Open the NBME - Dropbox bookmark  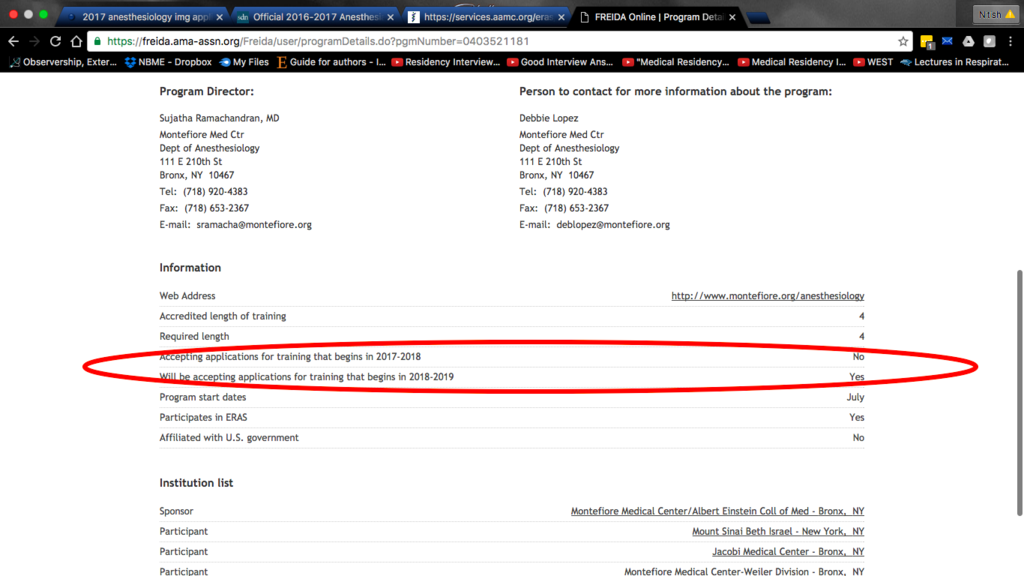click(x=168, y=62)
